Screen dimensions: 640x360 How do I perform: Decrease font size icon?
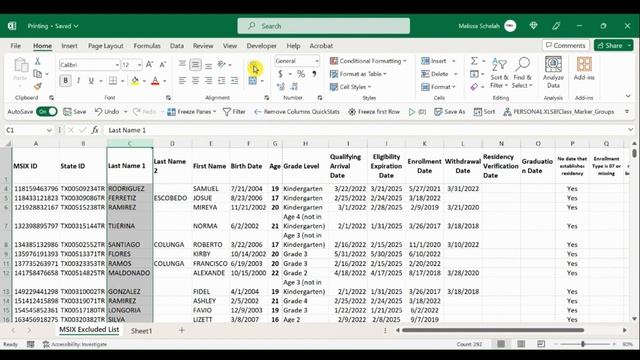coord(162,64)
